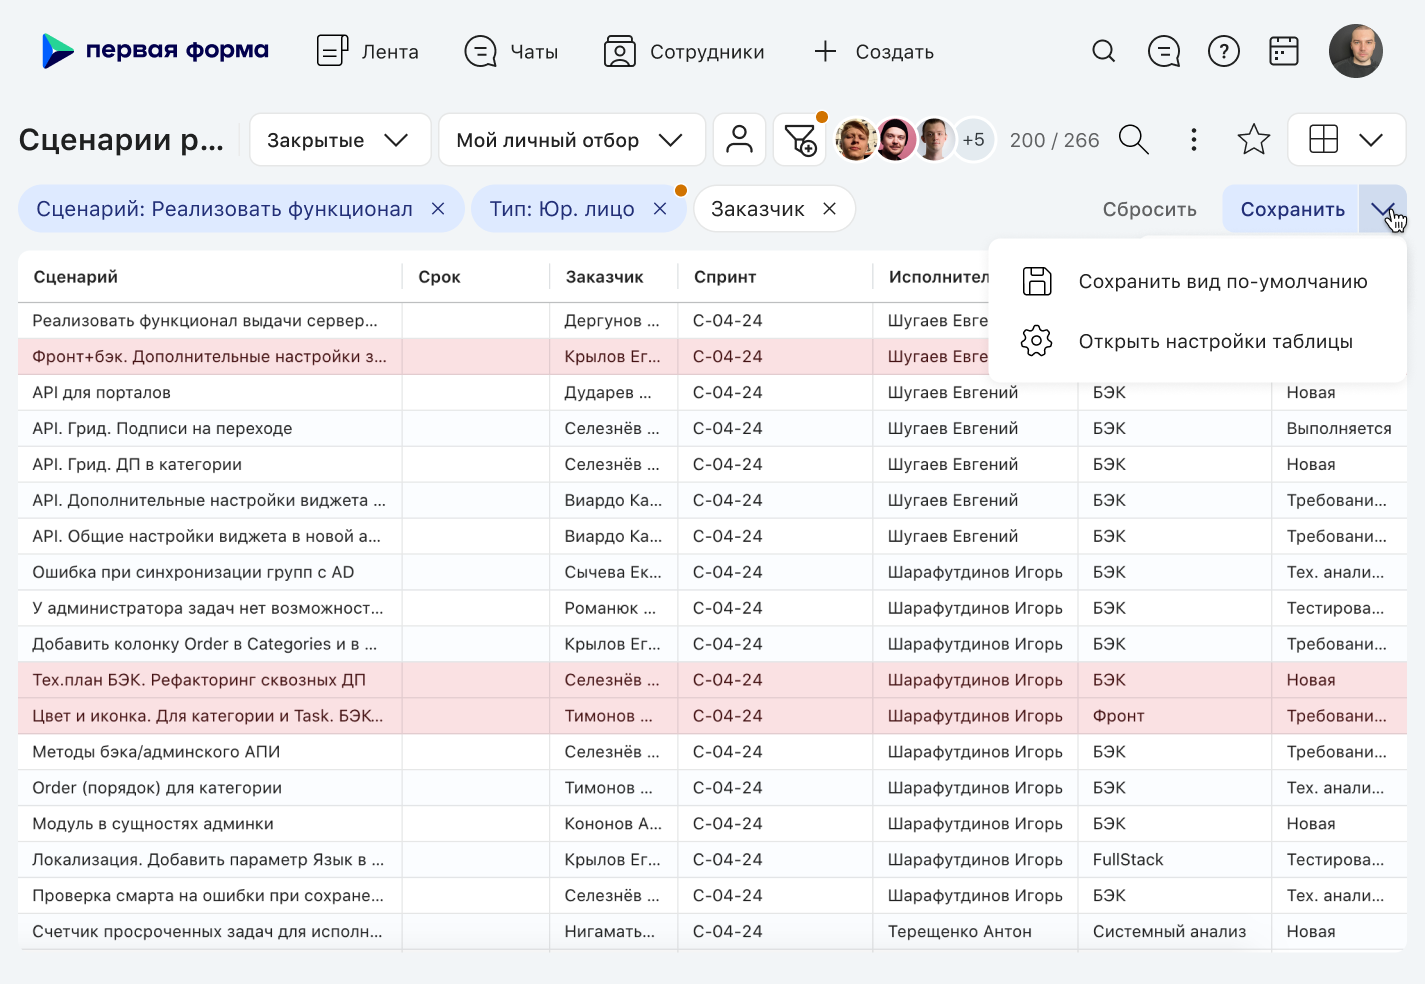Click the «Сбросить» button to reset filters
Image resolution: width=1425 pixels, height=984 pixels.
point(1149,208)
